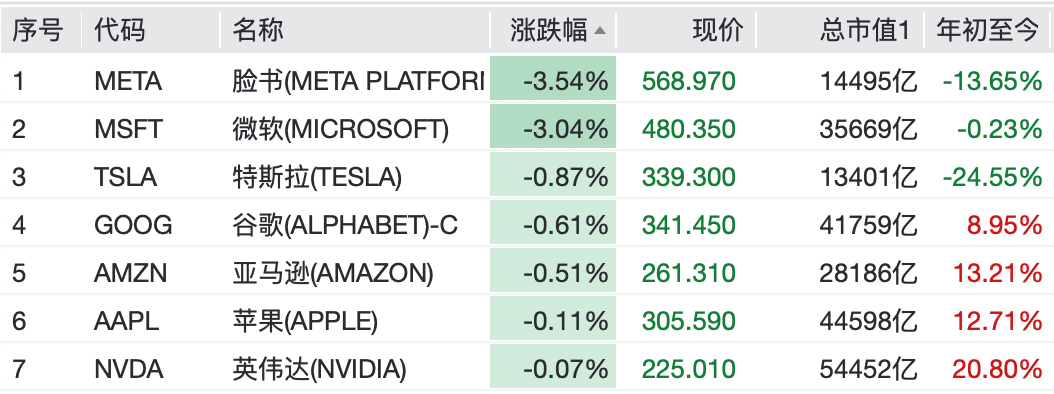The width and height of the screenshot is (1054, 394).
Task: Select the MSFT ticker code
Action: pyautogui.click(x=128, y=129)
